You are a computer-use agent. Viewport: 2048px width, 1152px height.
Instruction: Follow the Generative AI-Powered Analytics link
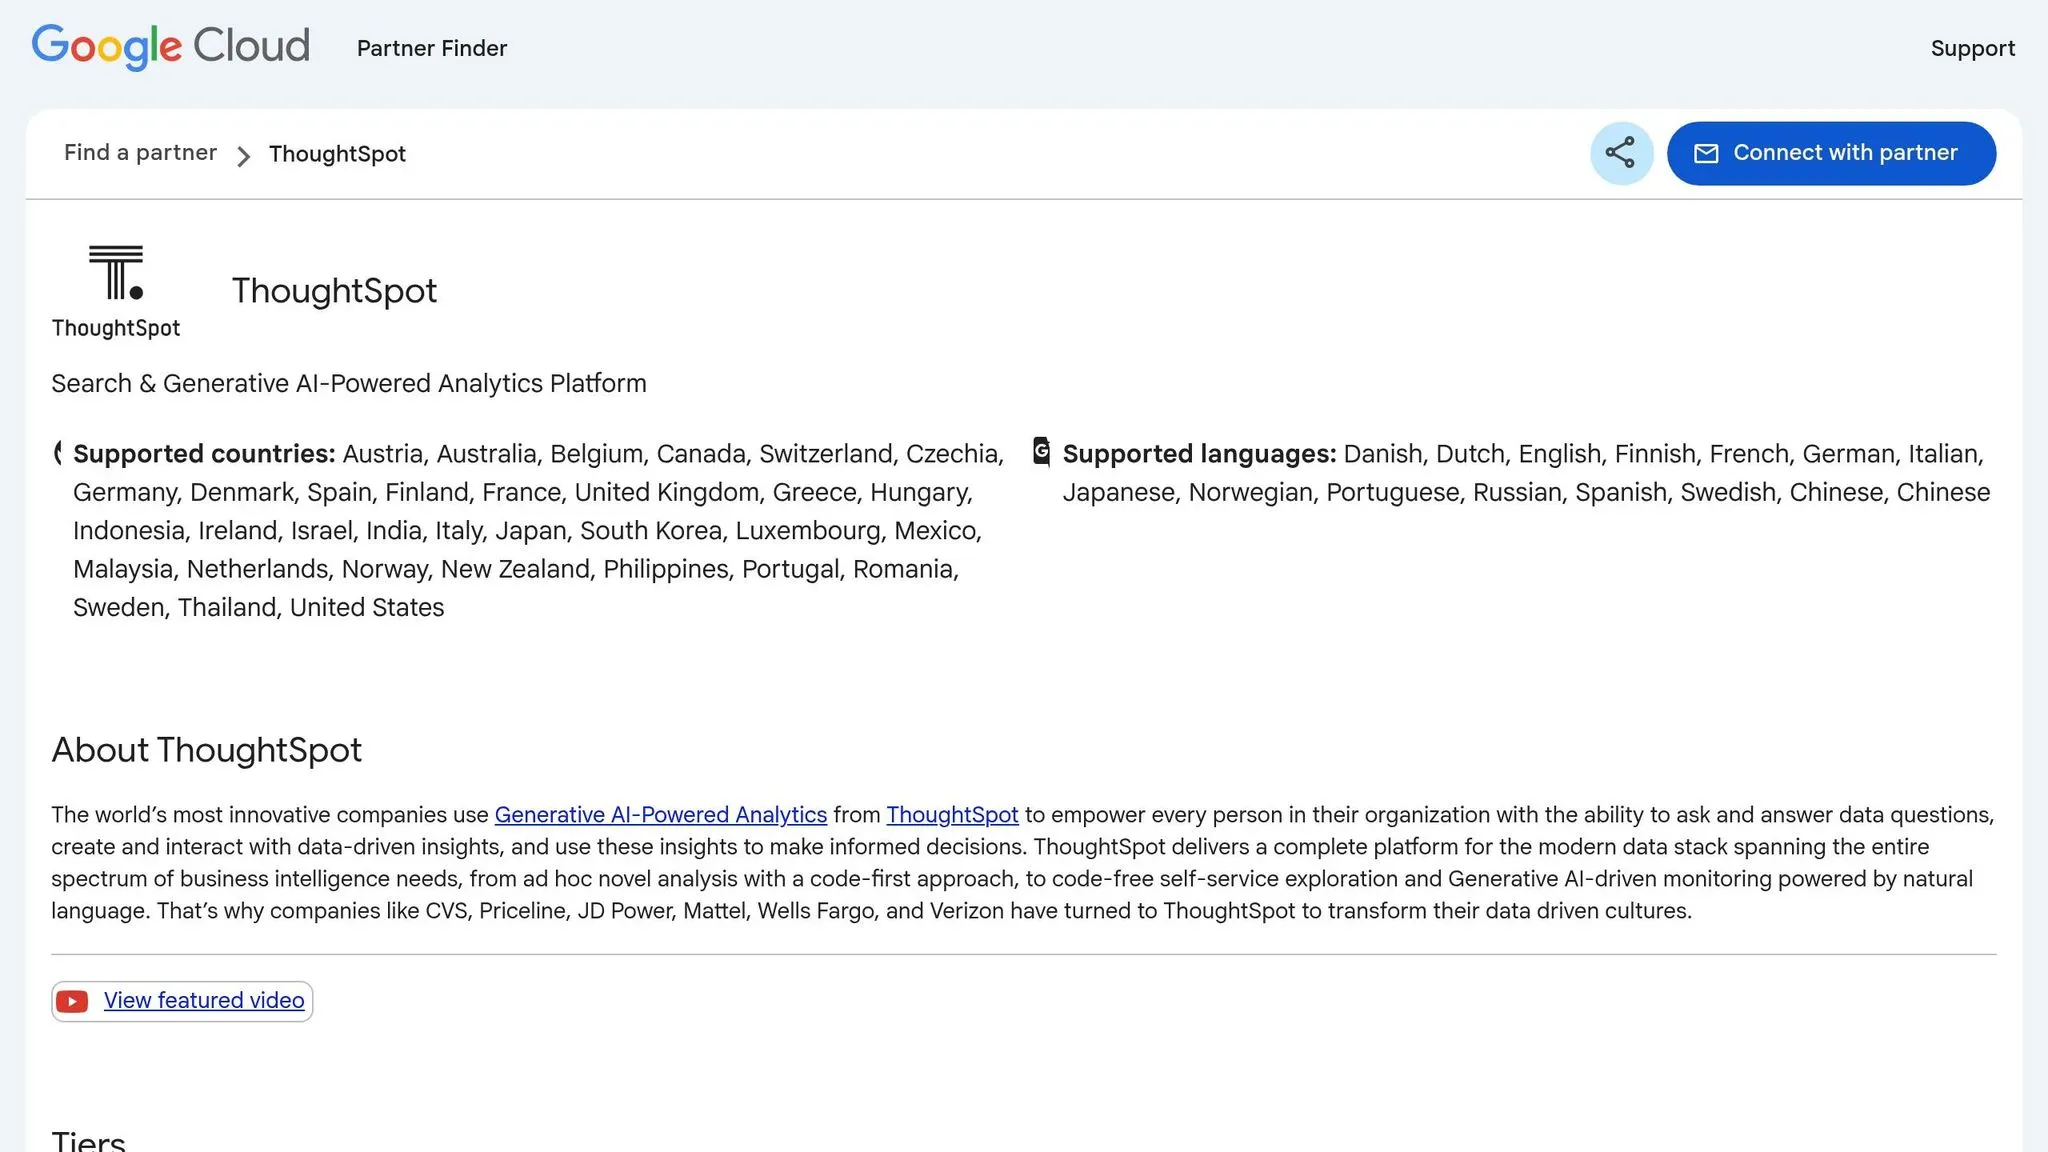(661, 815)
